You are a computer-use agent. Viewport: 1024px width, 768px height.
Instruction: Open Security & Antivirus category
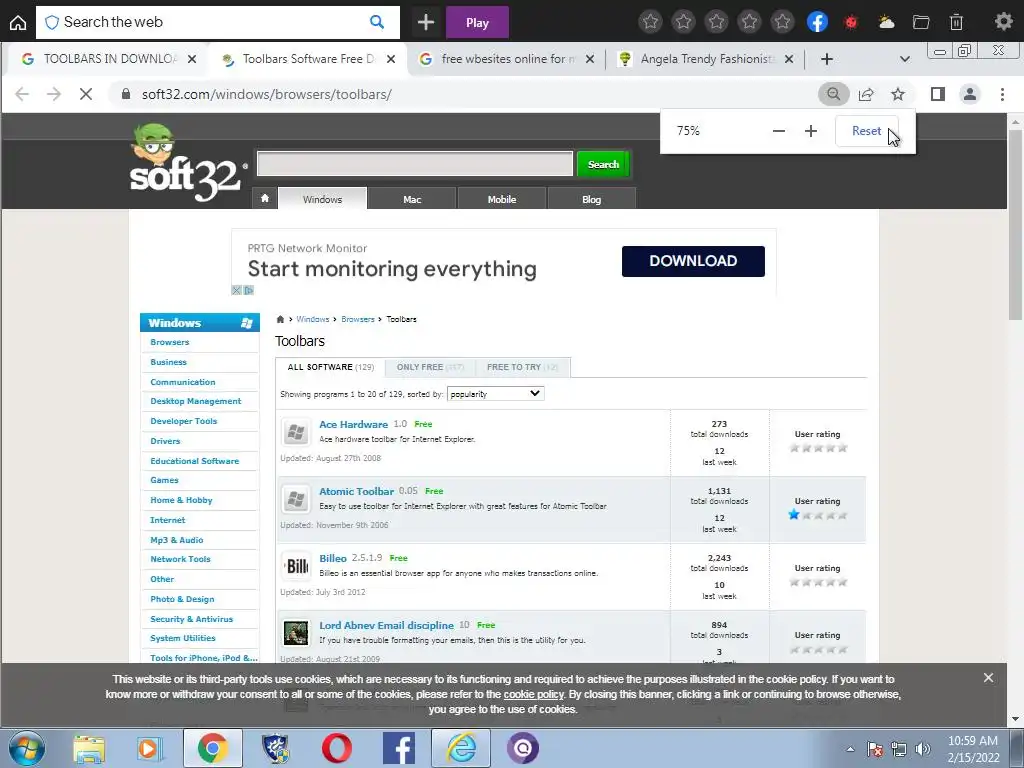(x=191, y=619)
